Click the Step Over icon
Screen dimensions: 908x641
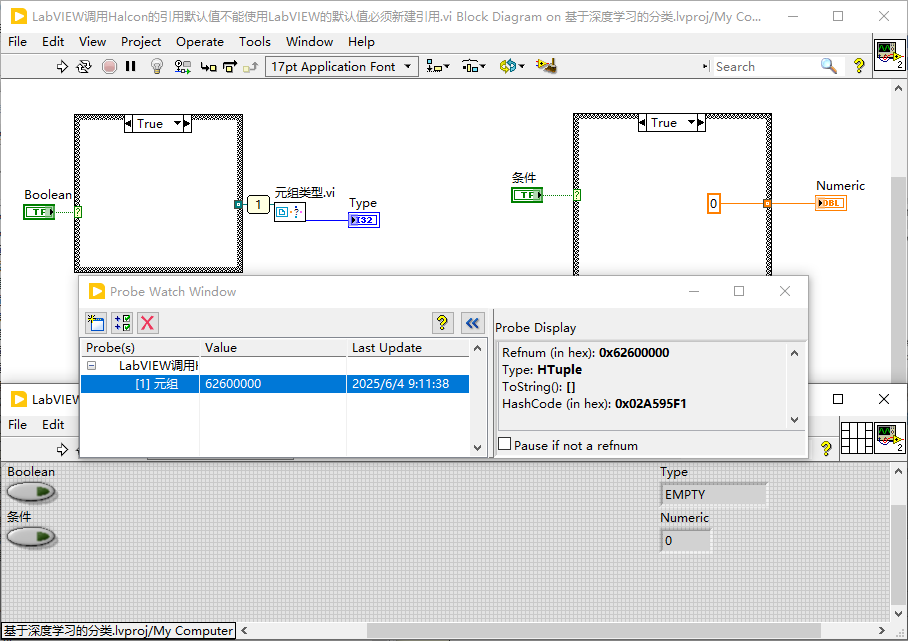pyautogui.click(x=230, y=67)
